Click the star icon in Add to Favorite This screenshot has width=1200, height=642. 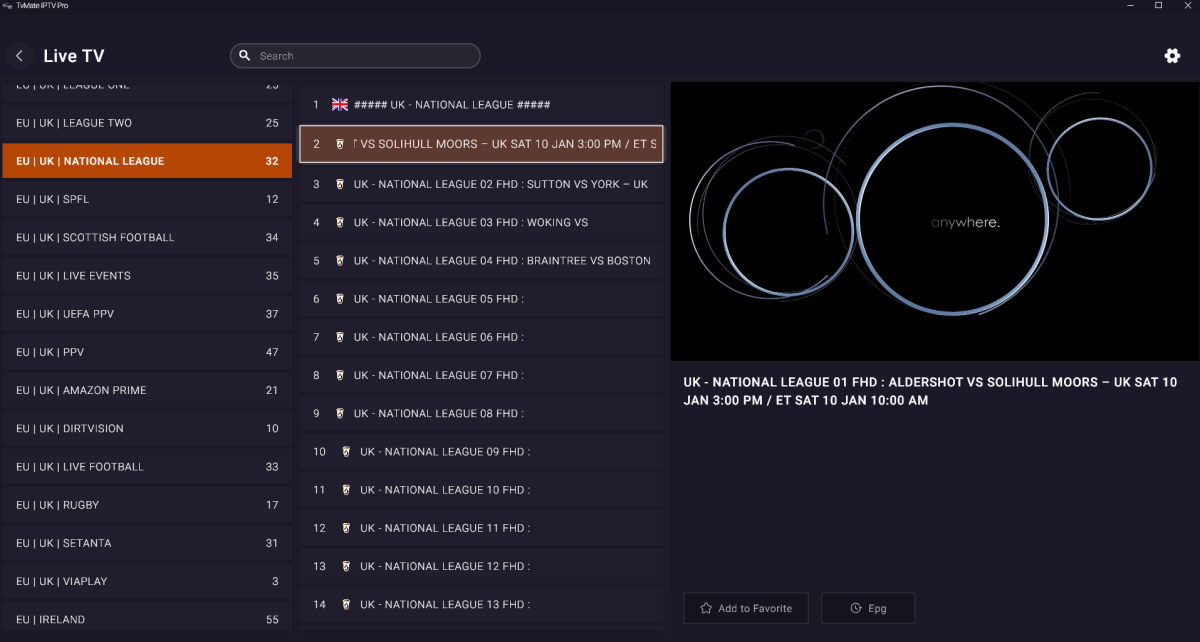point(706,608)
